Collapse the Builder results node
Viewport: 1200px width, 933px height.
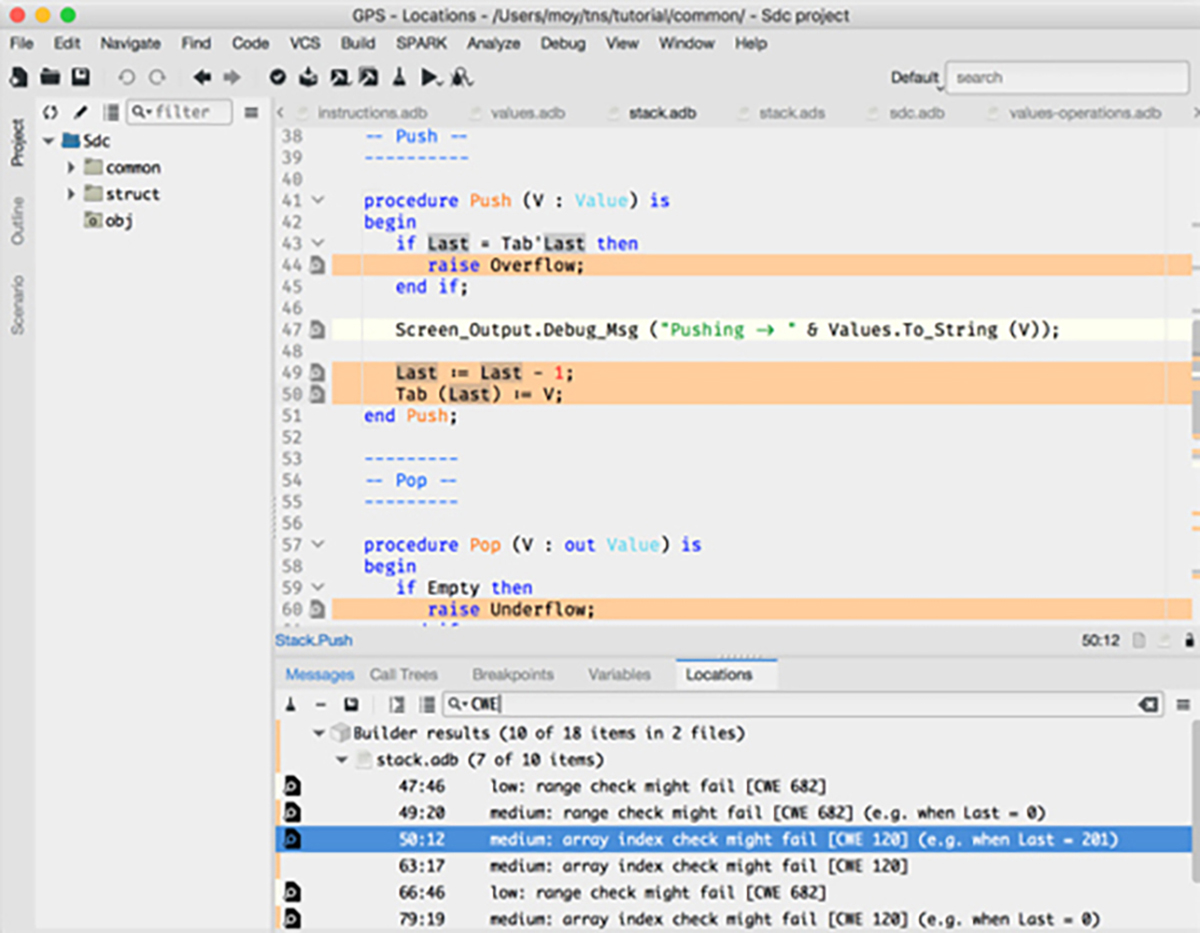[x=318, y=733]
